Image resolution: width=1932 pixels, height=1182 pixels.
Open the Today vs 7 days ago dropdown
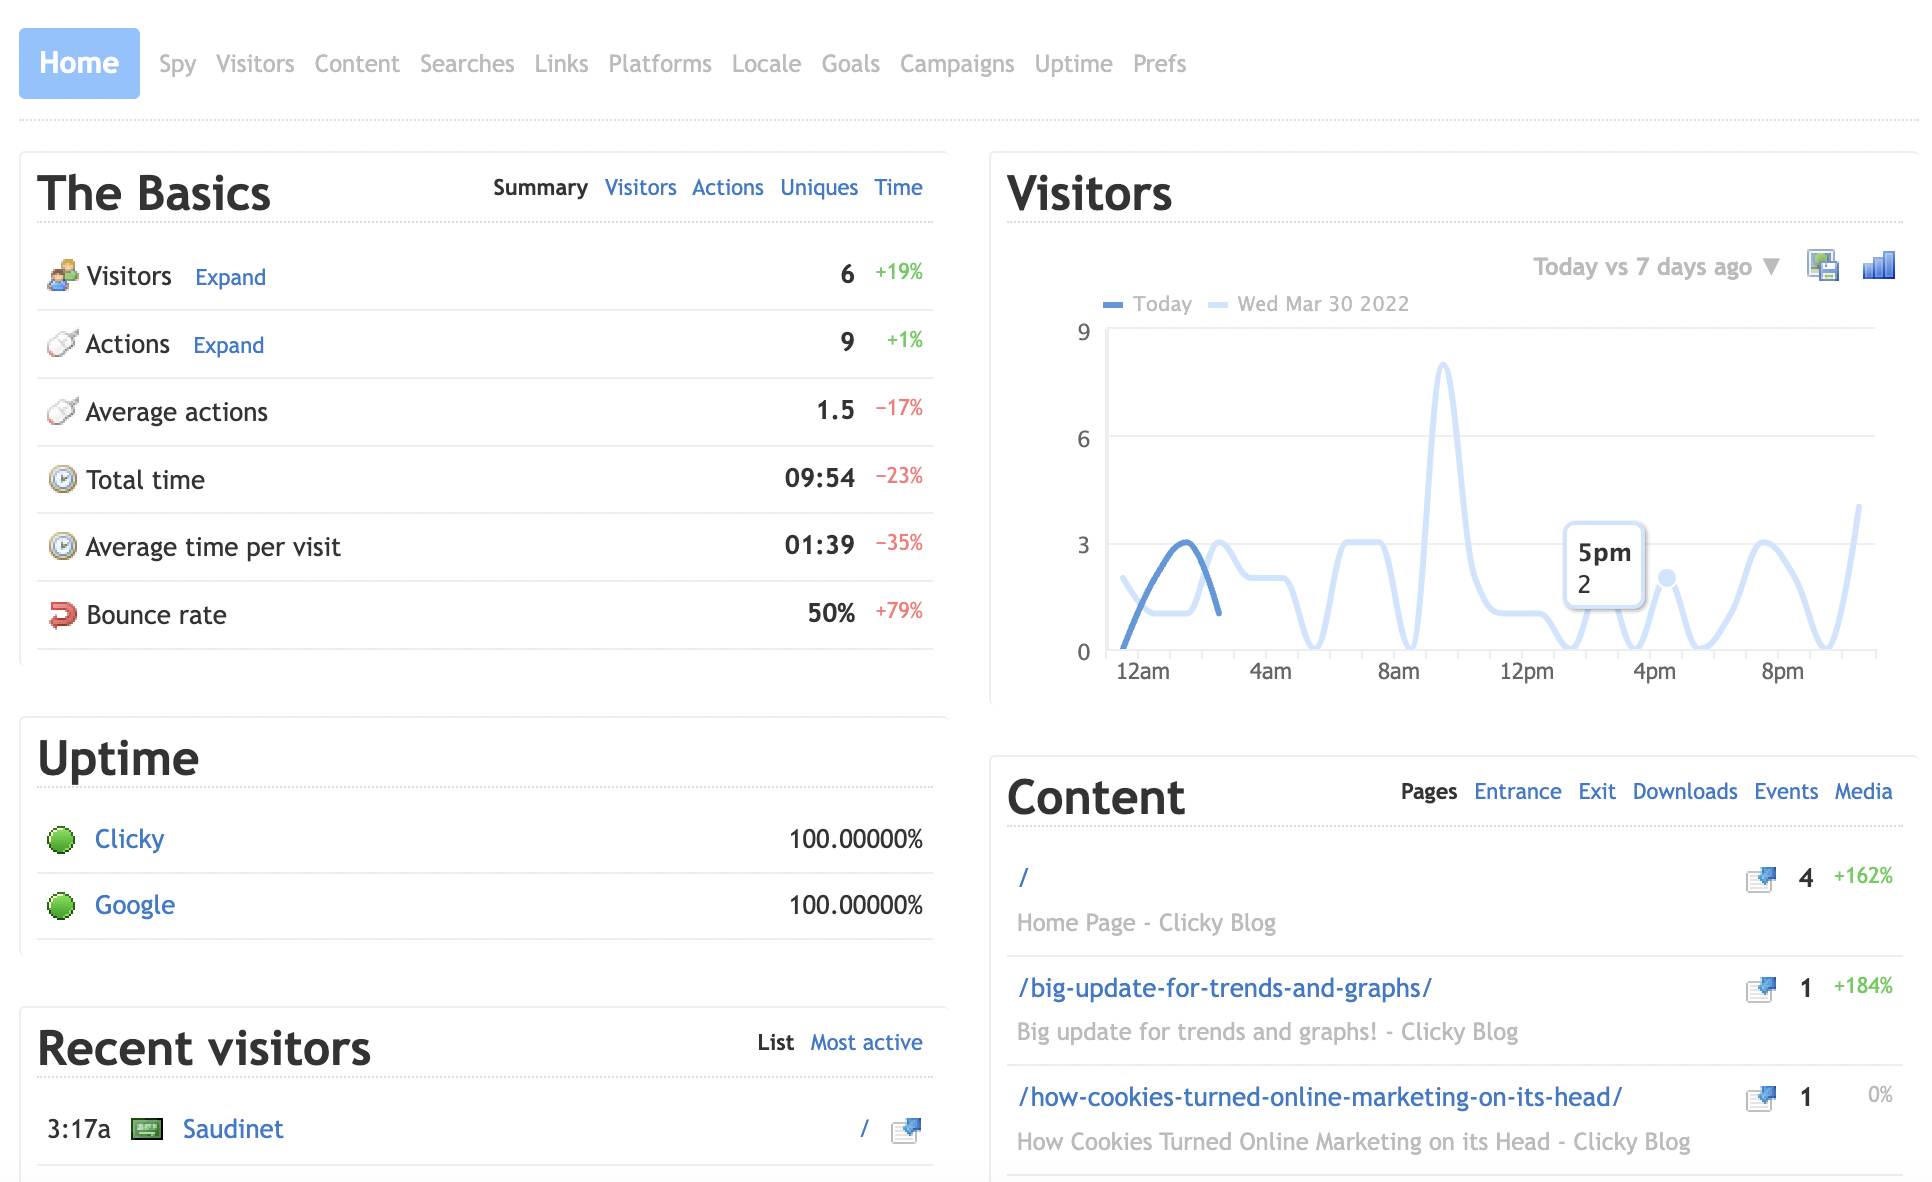tap(1656, 267)
